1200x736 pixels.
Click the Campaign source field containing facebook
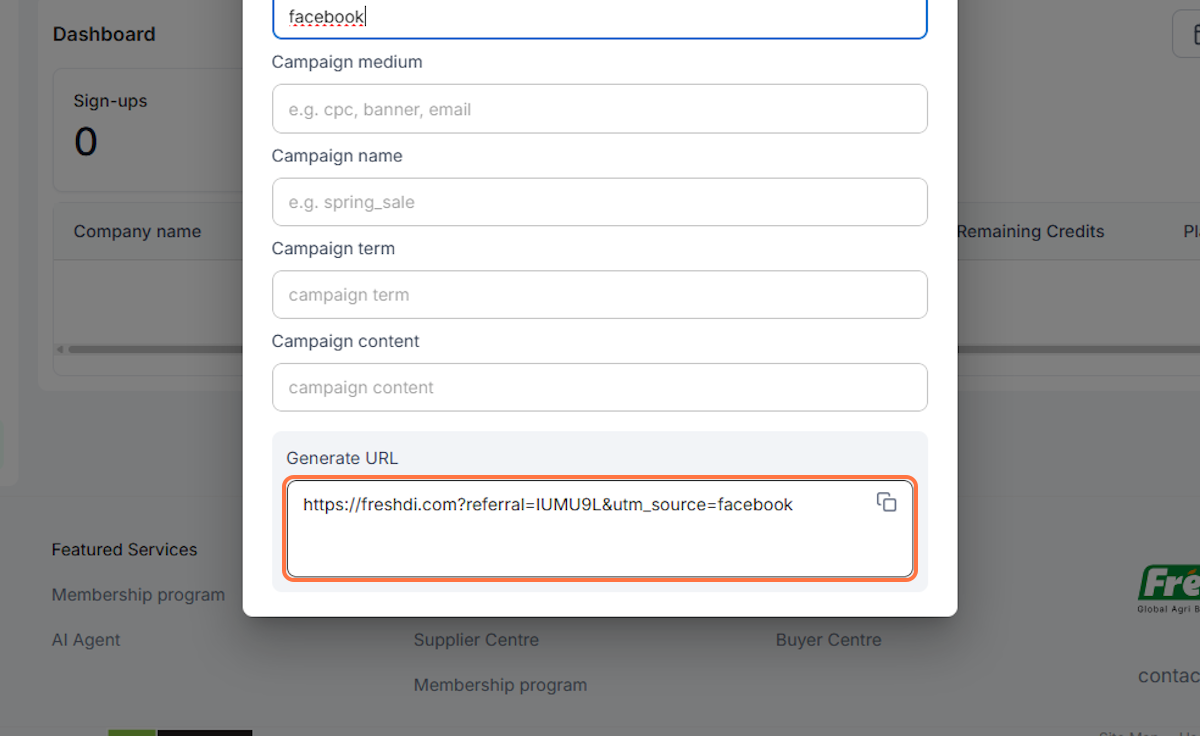pos(599,18)
